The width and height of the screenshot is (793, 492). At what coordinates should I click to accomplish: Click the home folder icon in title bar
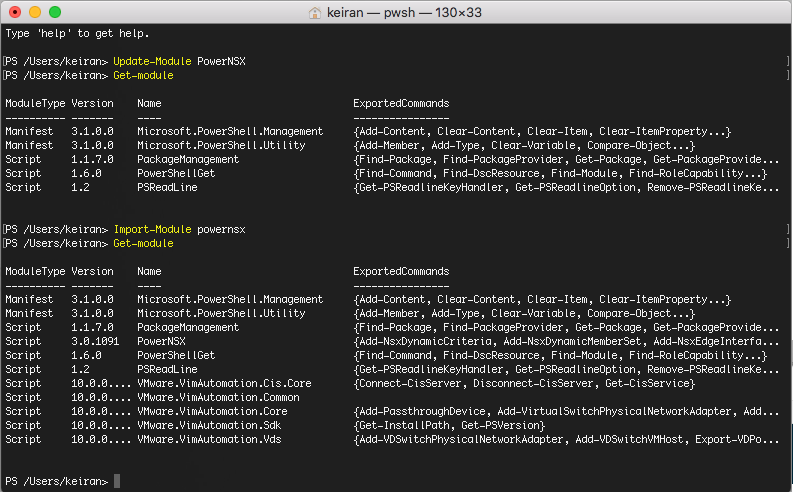pos(316,13)
